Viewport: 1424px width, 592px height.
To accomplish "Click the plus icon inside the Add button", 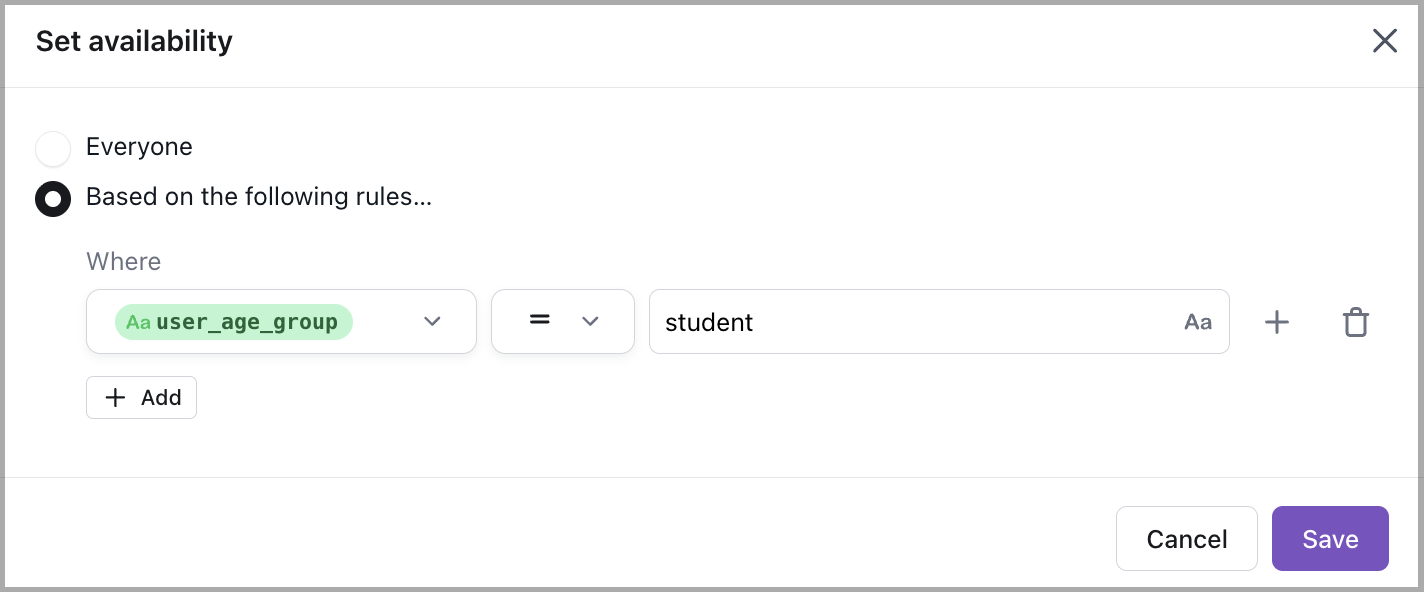I will coord(116,398).
